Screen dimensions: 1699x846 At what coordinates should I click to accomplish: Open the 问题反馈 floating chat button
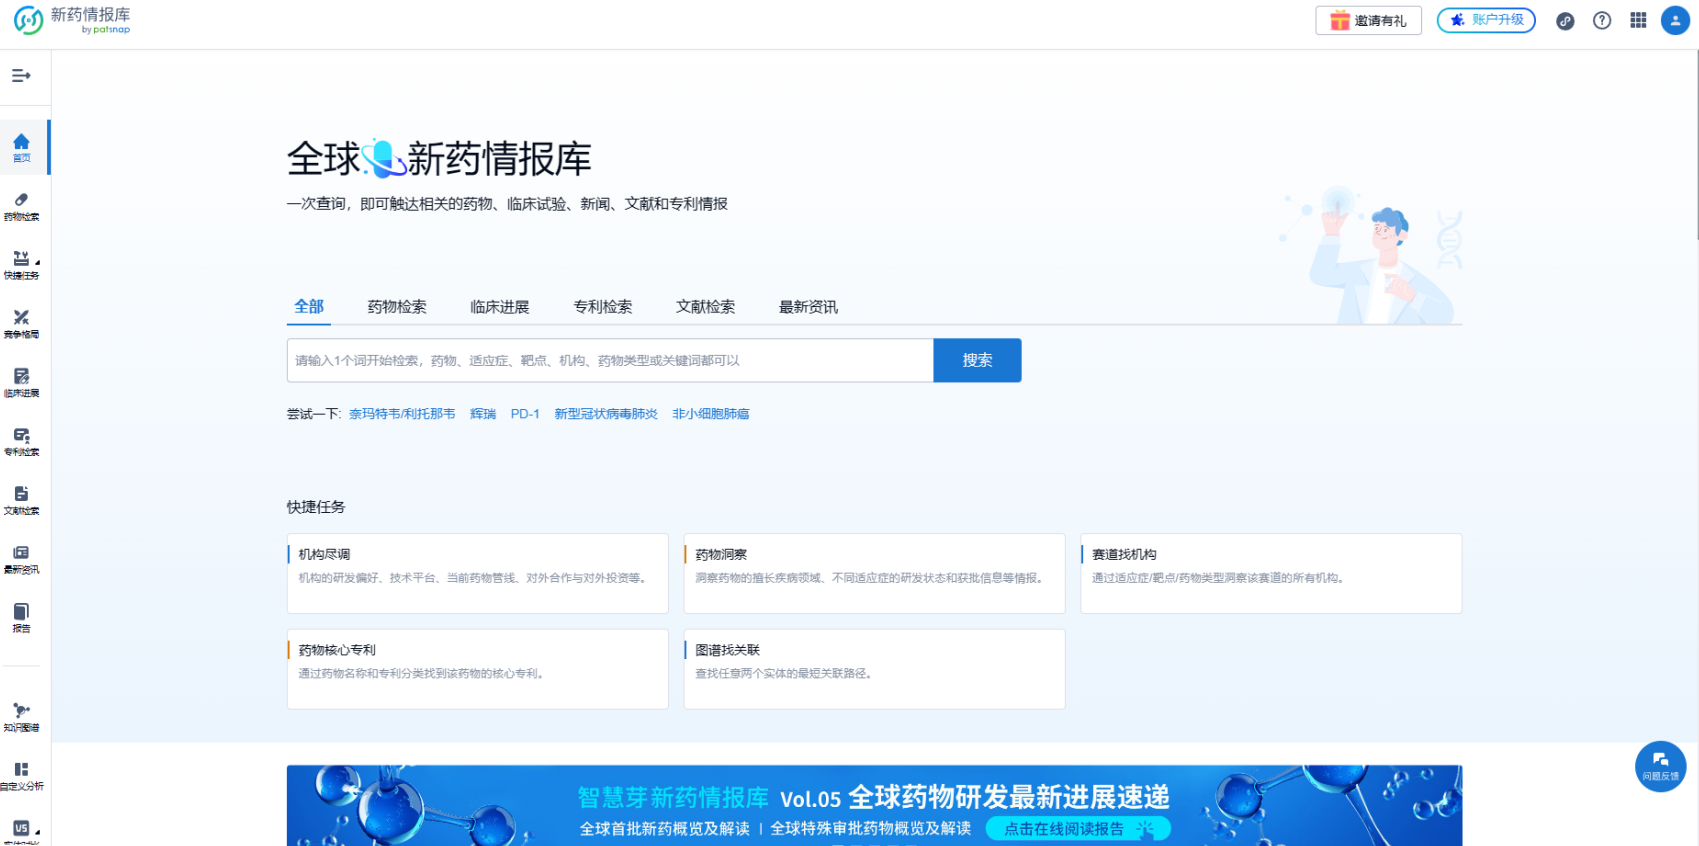point(1660,766)
